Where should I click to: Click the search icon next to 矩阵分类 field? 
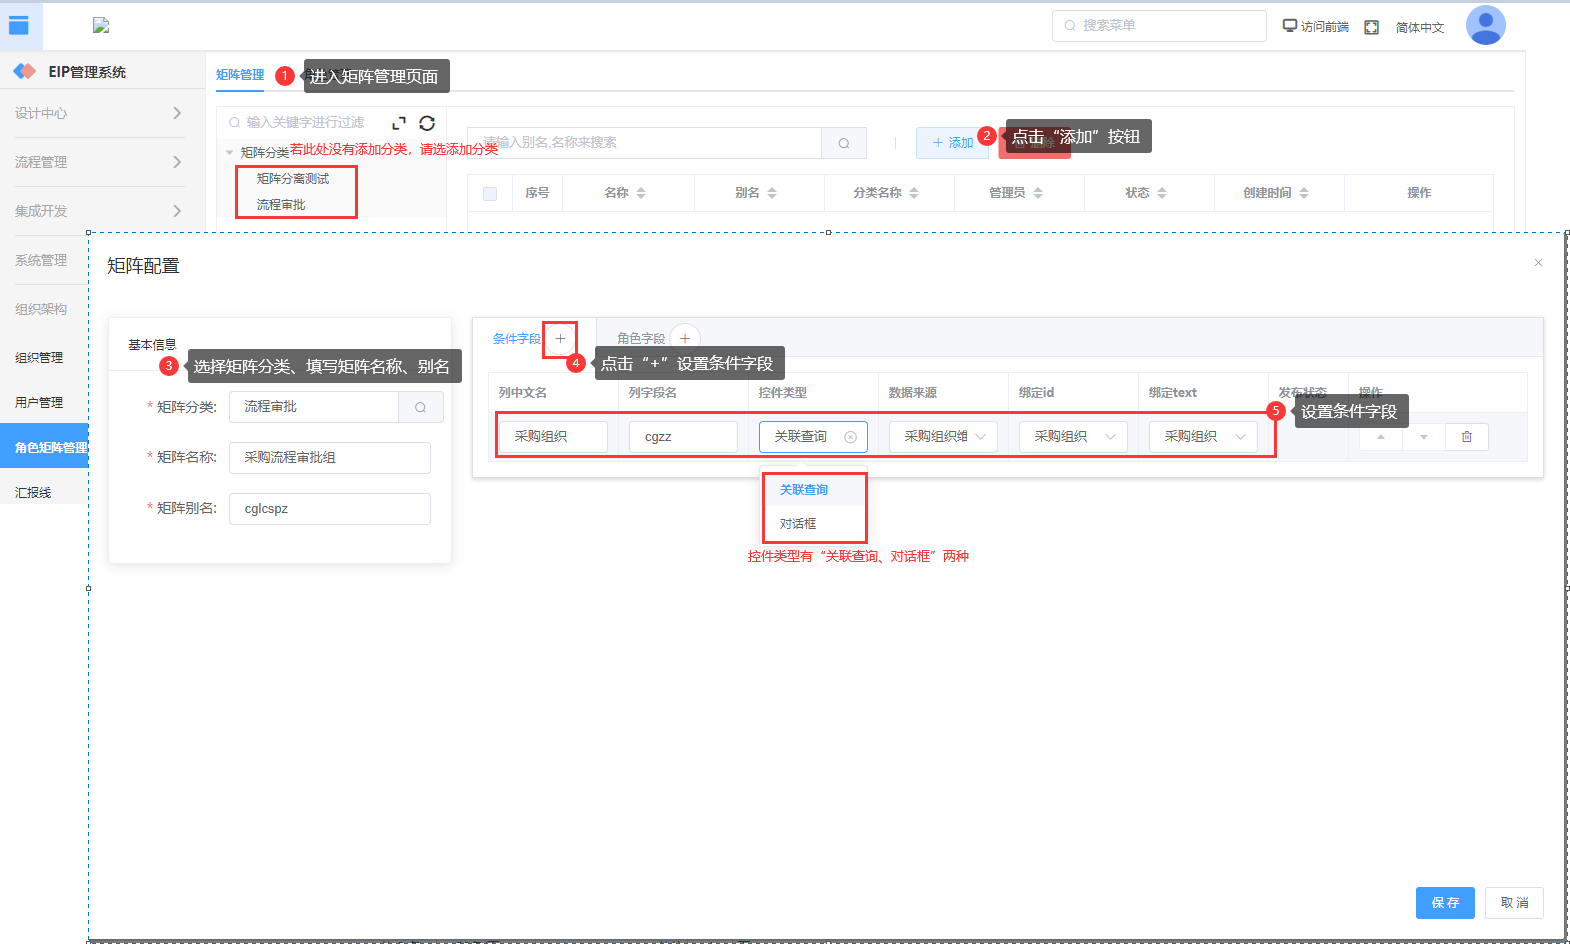pos(421,407)
